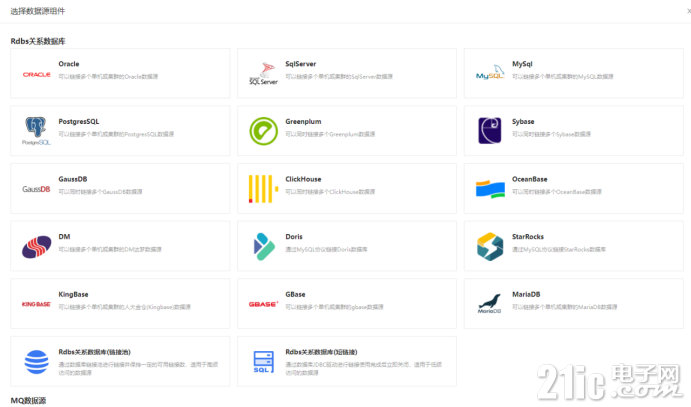Click the Oracle card description text
This screenshot has height=407, width=691.
click(108, 77)
